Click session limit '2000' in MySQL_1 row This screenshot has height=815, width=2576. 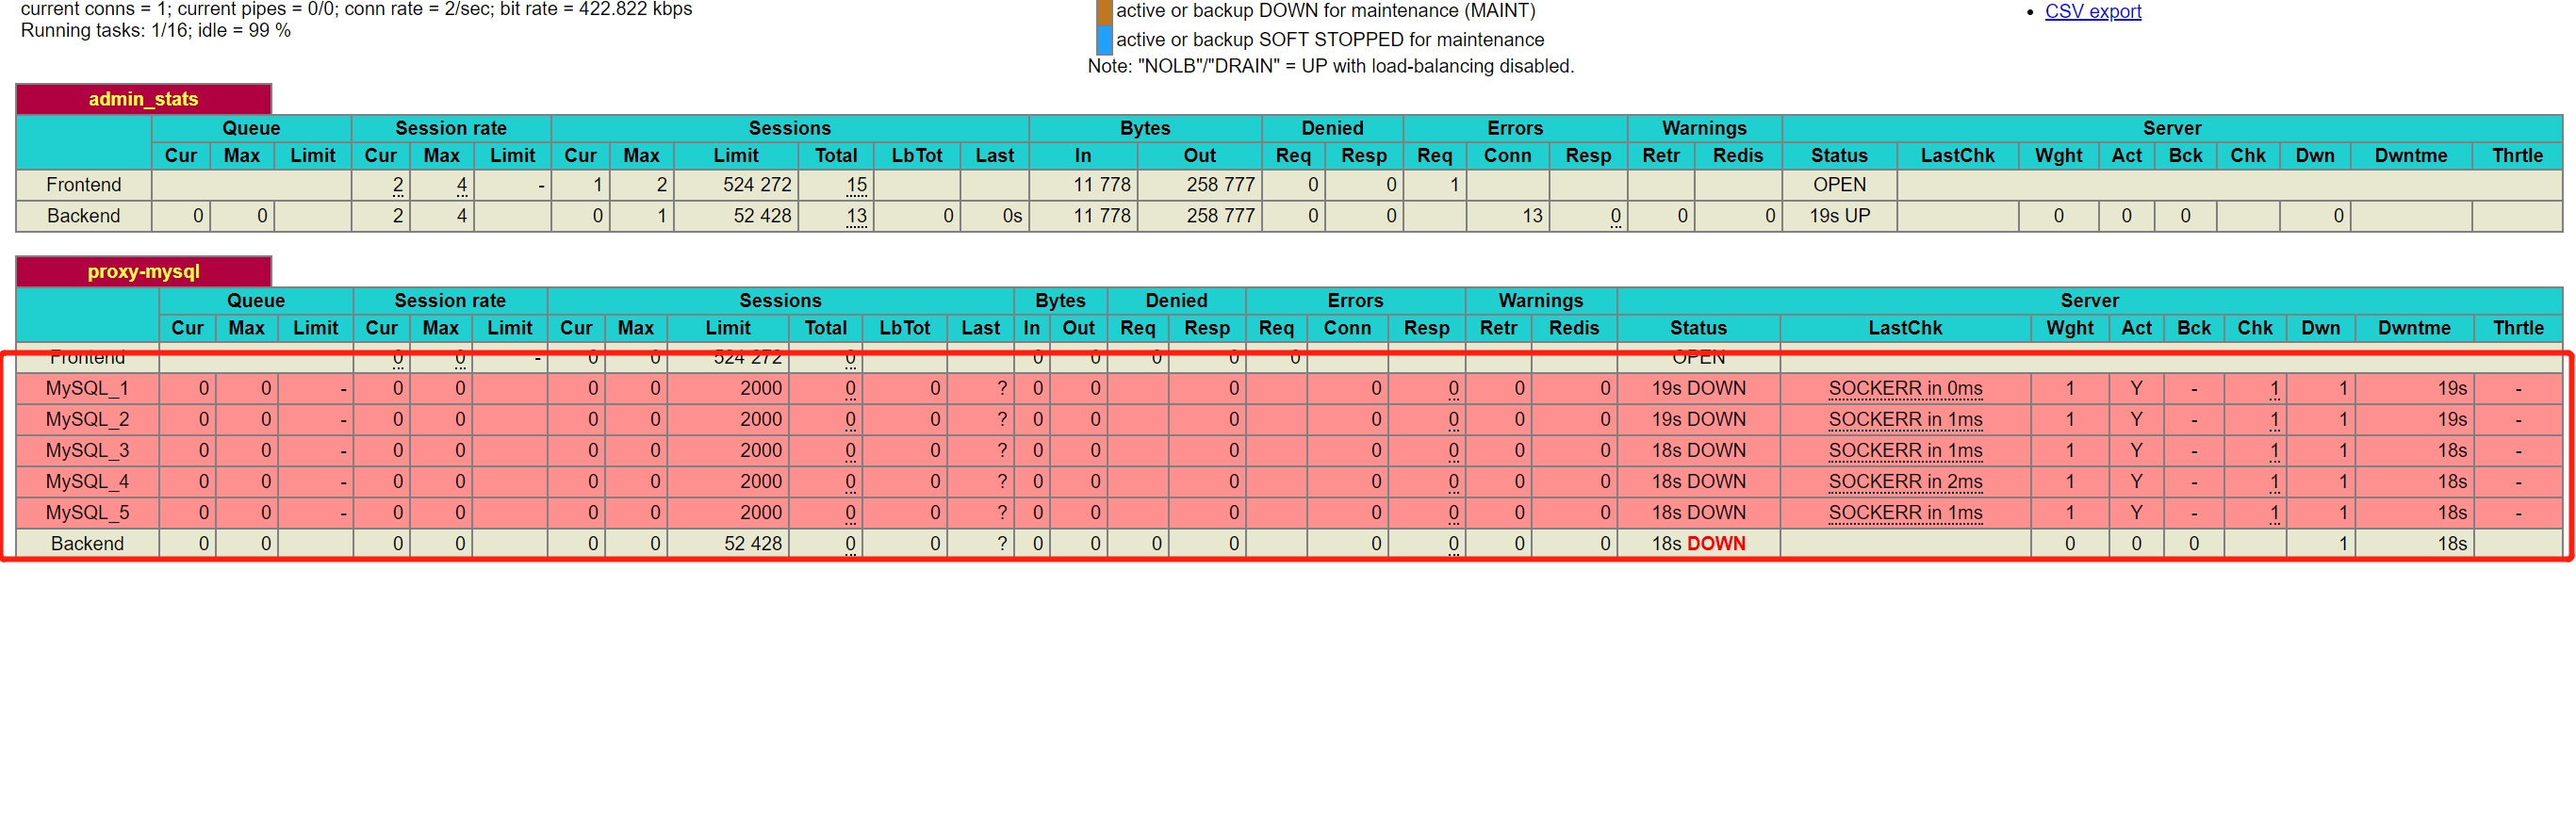tap(760, 388)
